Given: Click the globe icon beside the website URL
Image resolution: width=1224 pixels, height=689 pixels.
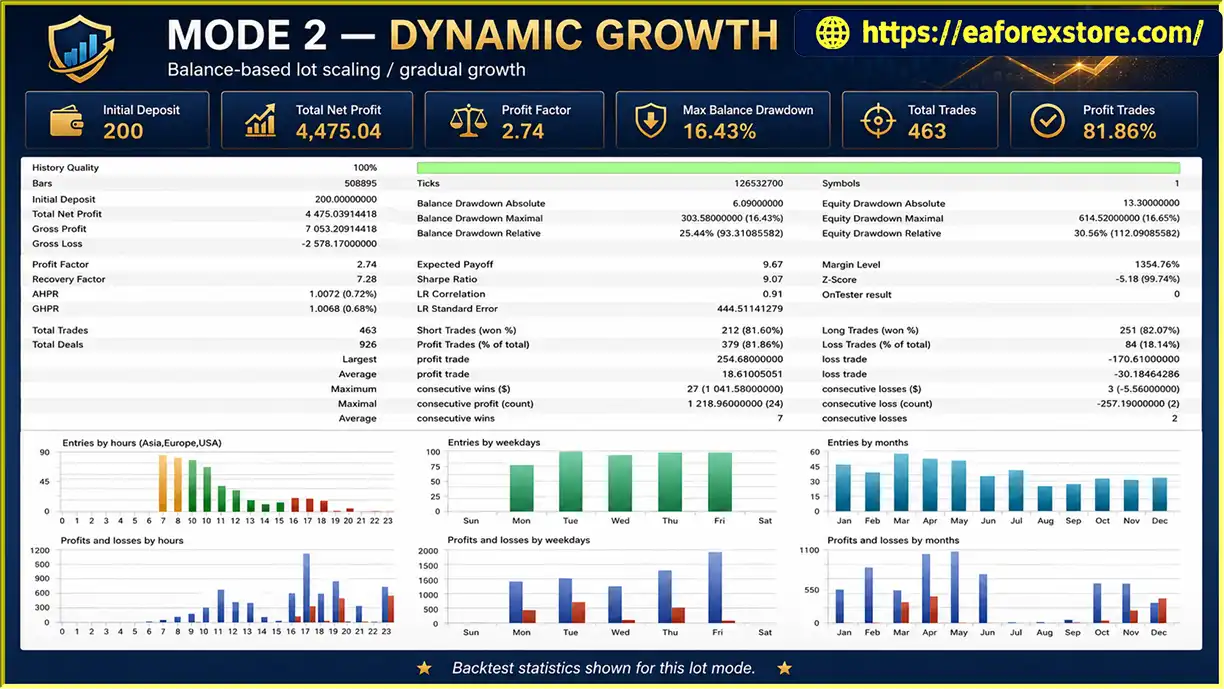Looking at the screenshot, I should tap(832, 33).
